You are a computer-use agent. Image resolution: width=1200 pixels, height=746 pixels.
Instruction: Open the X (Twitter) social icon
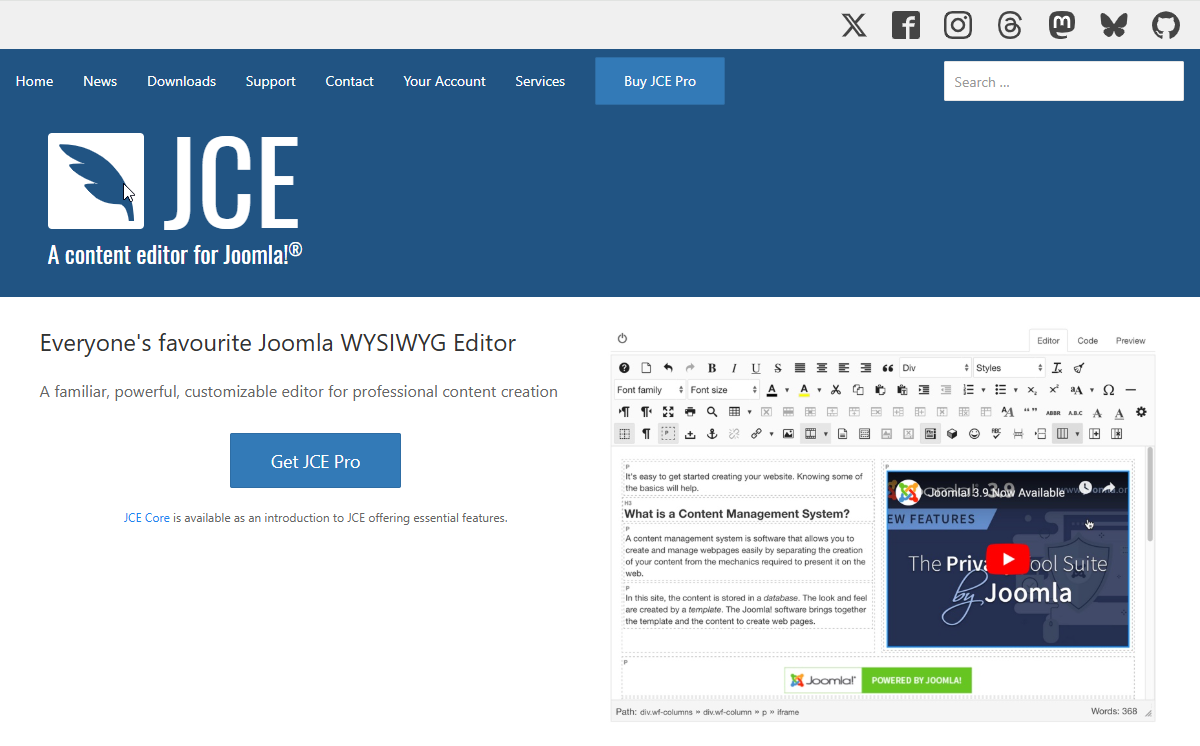854,25
